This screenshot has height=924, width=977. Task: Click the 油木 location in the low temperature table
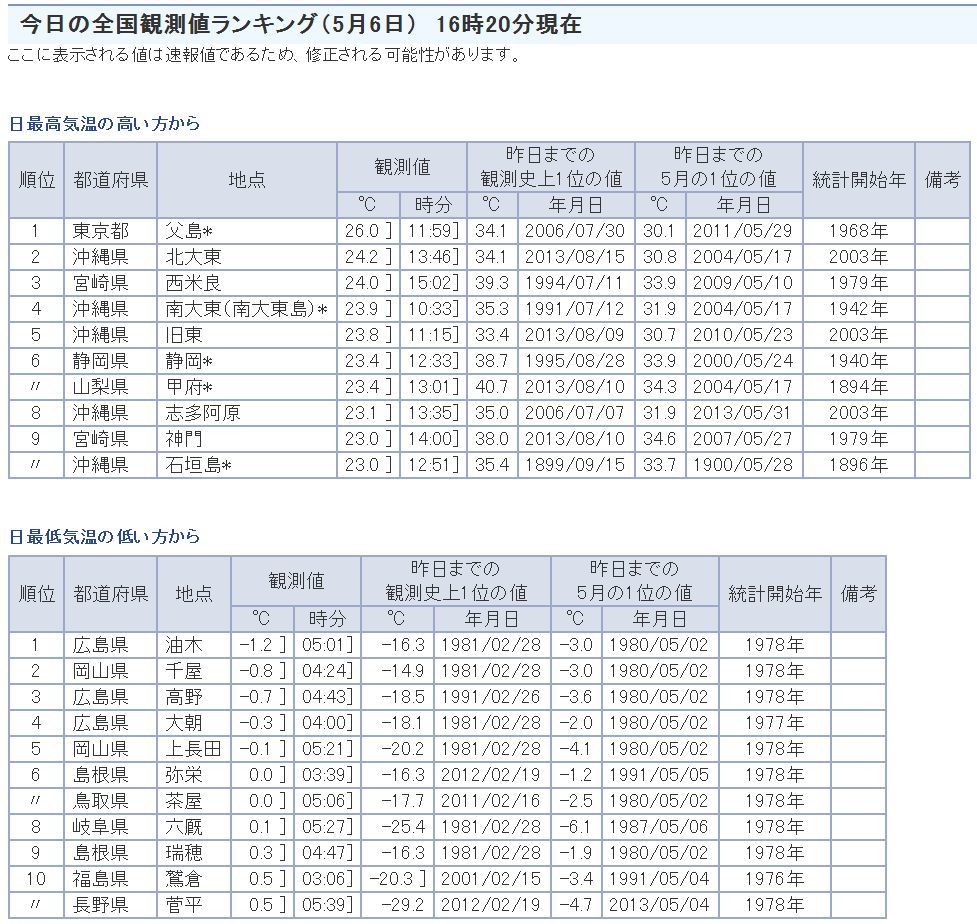click(x=183, y=645)
